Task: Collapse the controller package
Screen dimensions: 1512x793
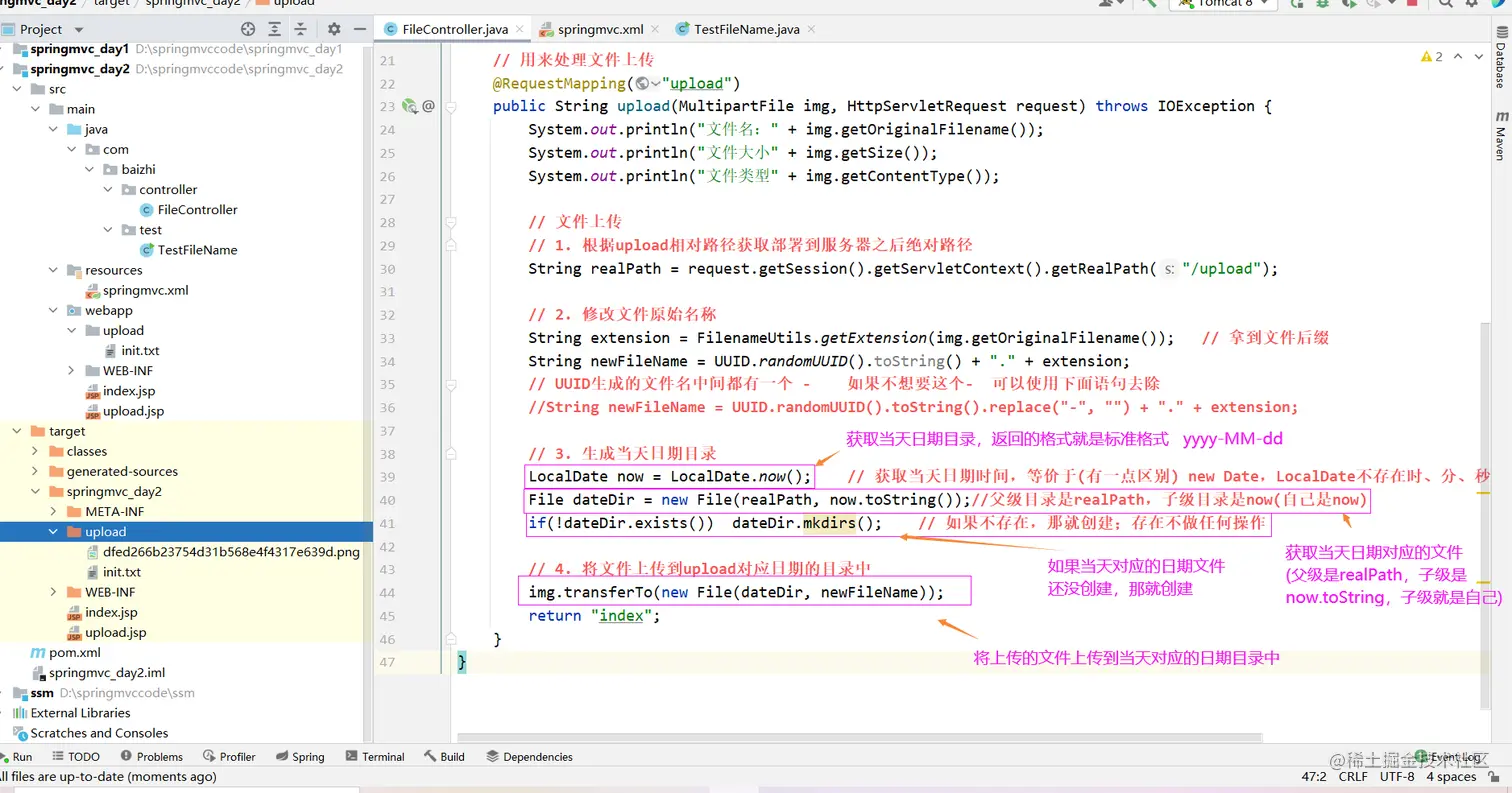Action: pos(109,190)
